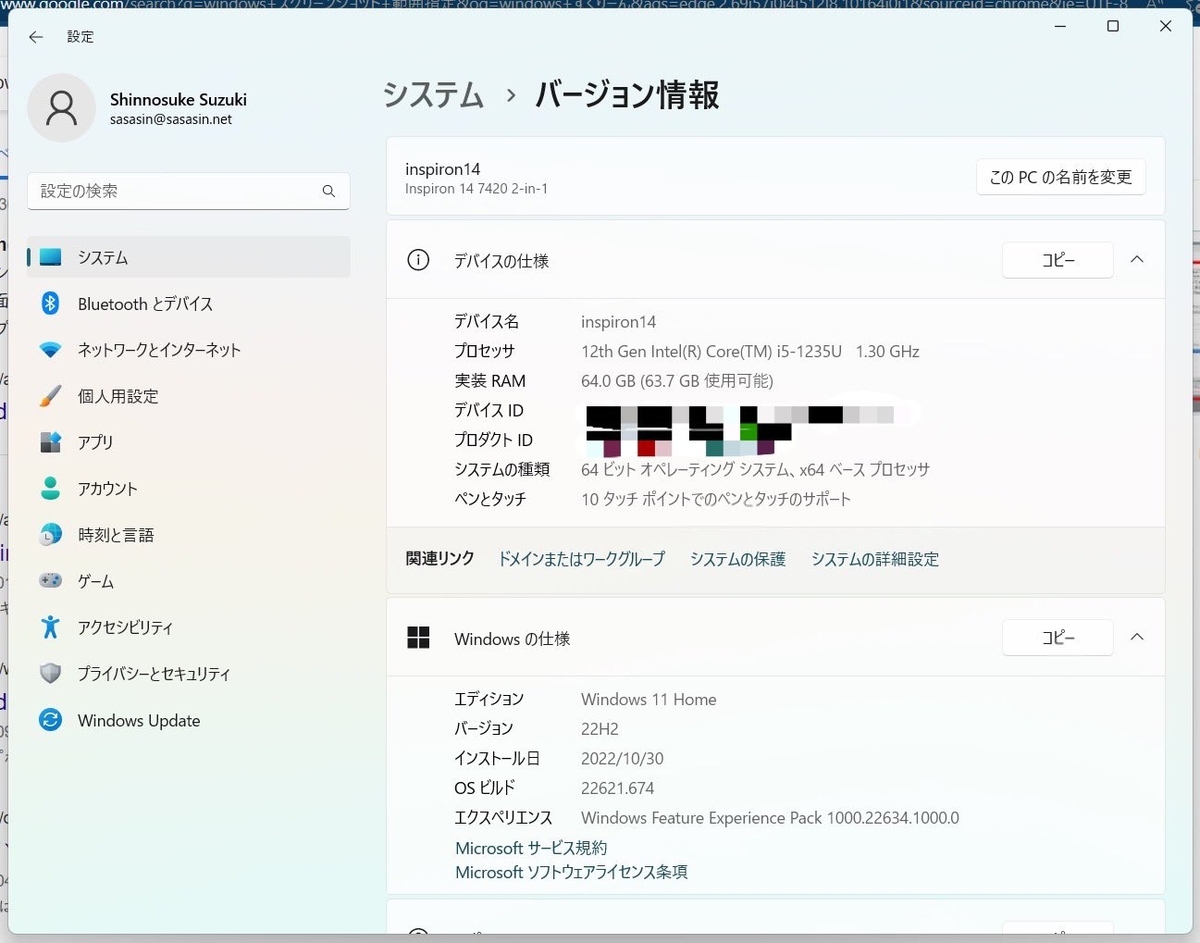
Task: Click この PC の名前を変更 button
Action: click(x=1060, y=177)
